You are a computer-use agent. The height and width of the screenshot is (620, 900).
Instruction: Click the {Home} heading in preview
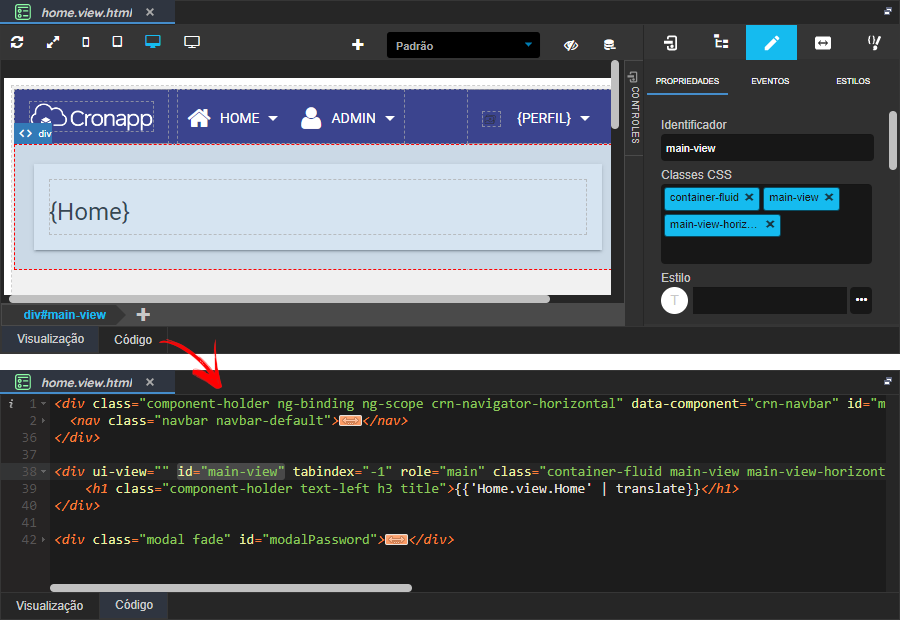(90, 212)
